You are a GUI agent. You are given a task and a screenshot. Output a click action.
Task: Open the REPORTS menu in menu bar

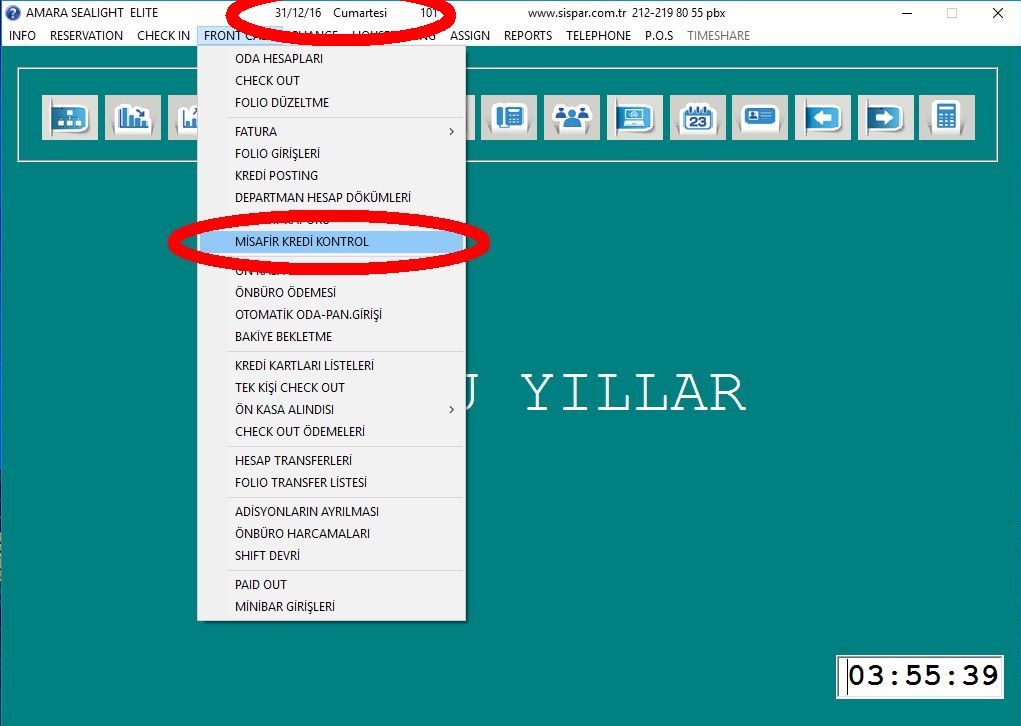point(528,35)
